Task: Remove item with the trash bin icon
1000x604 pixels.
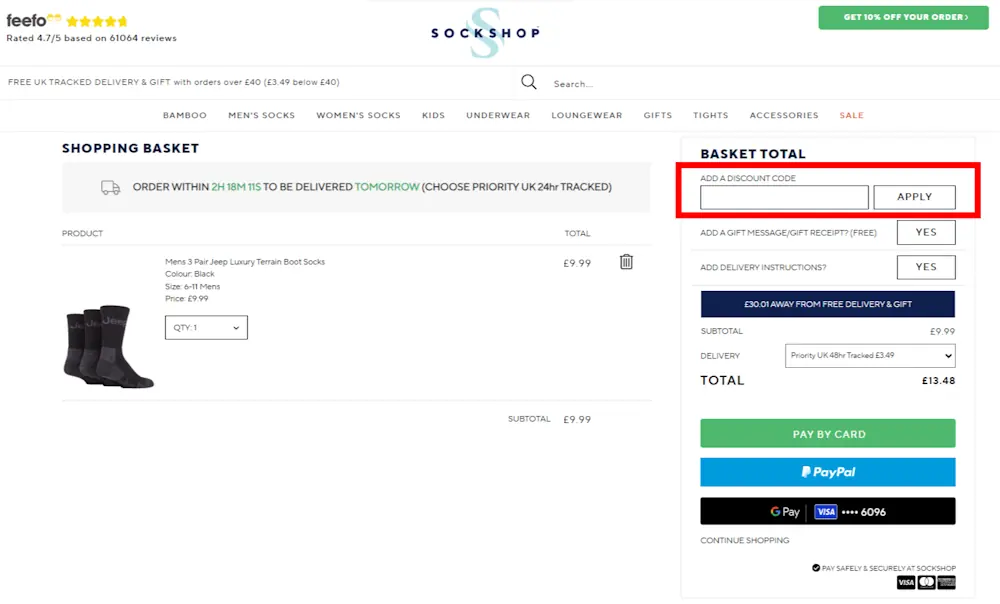Action: point(626,261)
